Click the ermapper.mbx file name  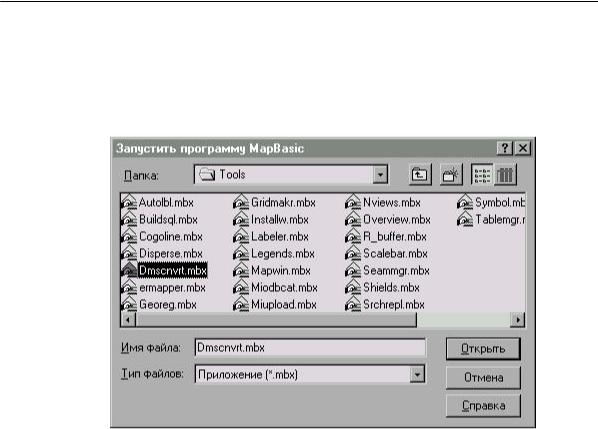tap(172, 288)
